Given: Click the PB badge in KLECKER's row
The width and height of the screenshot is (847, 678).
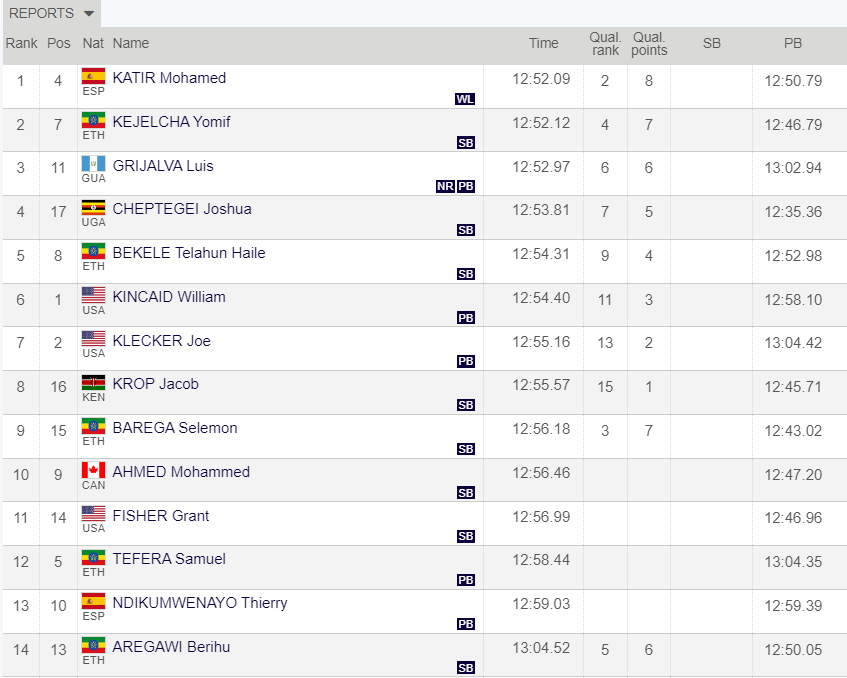Looking at the screenshot, I should click(x=466, y=361).
